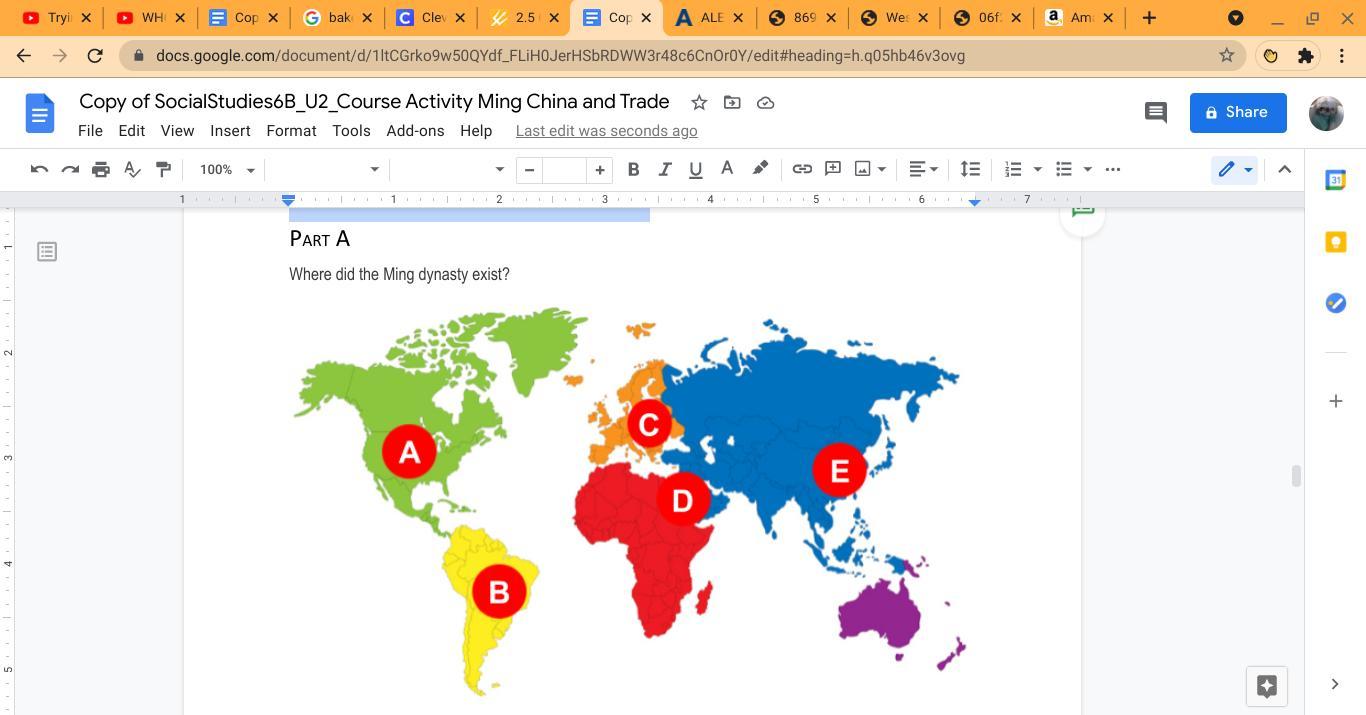Screen dimensions: 1366x715
Task: Expand bulleted list style dropdown
Action: 1087,169
